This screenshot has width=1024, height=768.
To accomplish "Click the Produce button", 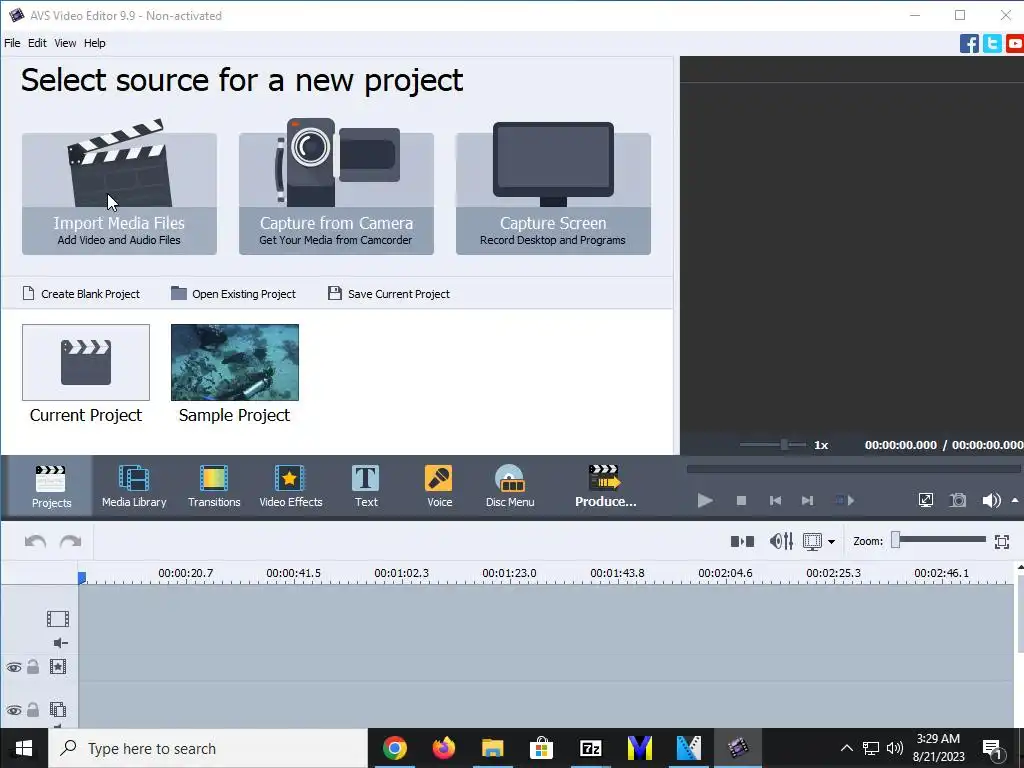I will coord(605,487).
